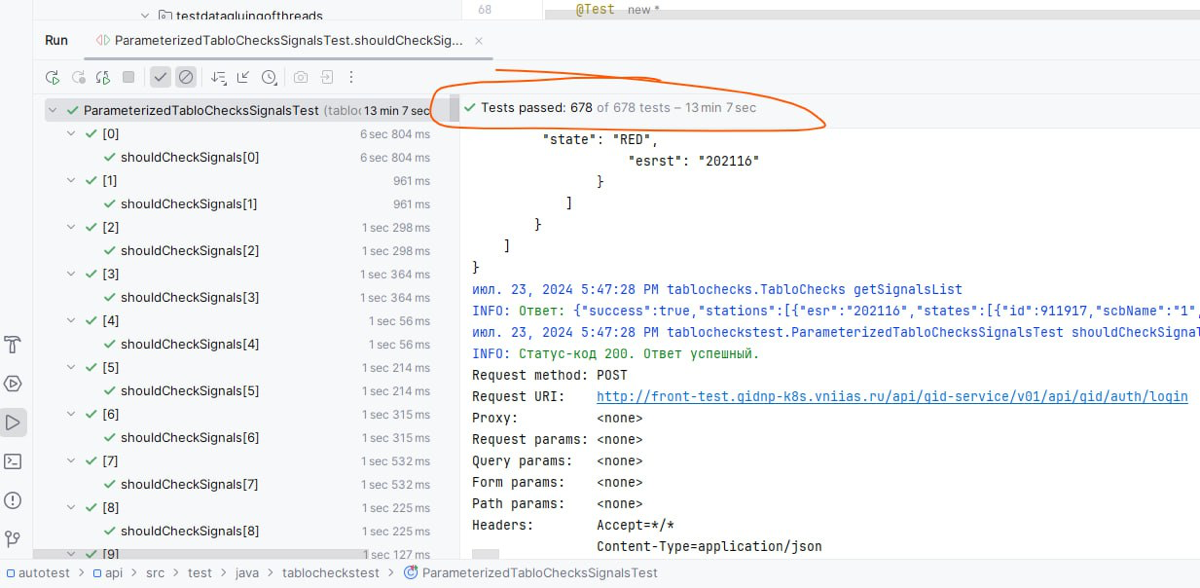Click 'Request method: POST' console line
This screenshot has height=588, width=1200.
pyautogui.click(x=550, y=375)
